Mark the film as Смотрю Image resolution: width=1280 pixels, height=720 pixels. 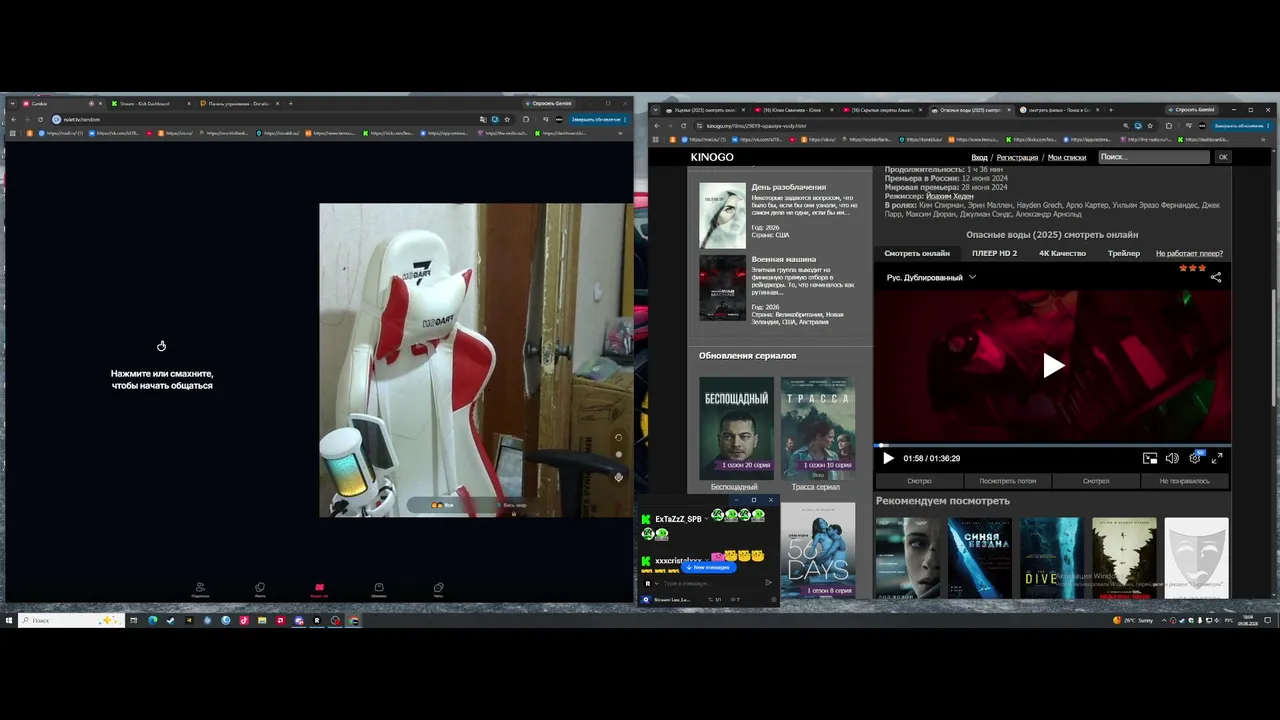(x=919, y=481)
